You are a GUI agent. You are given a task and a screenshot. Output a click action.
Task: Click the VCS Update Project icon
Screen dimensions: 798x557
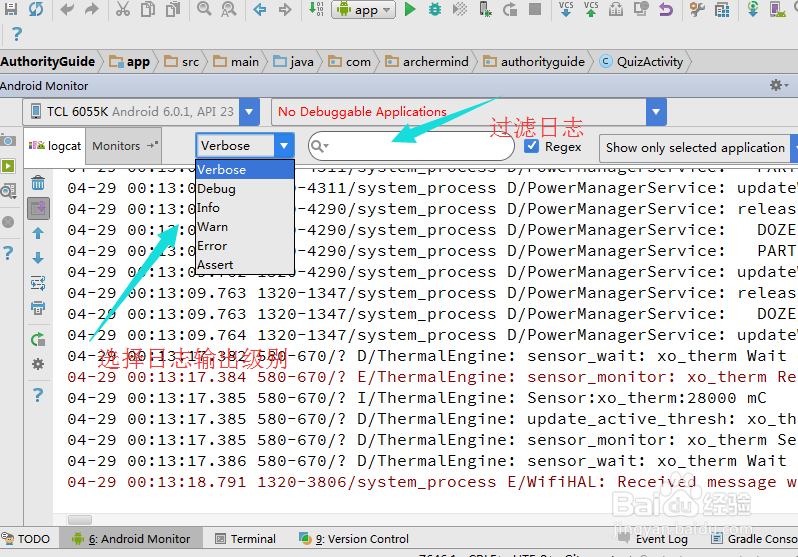(566, 9)
